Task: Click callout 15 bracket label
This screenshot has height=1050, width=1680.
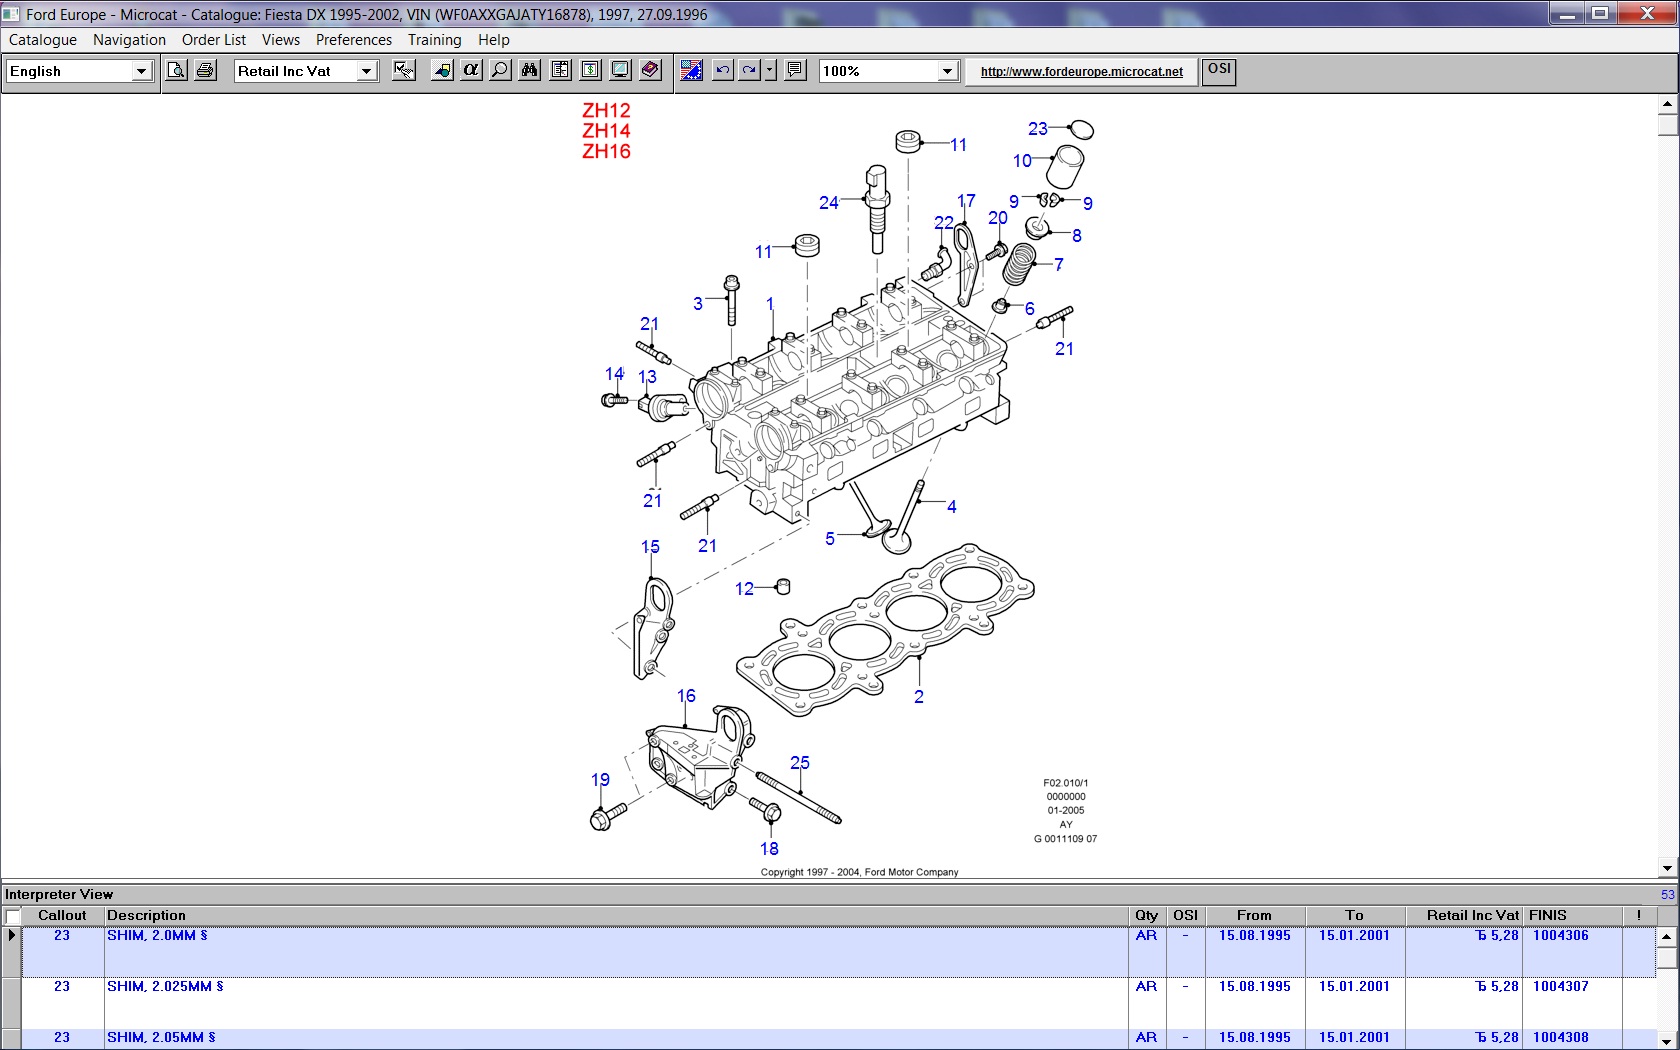Action: tap(650, 547)
